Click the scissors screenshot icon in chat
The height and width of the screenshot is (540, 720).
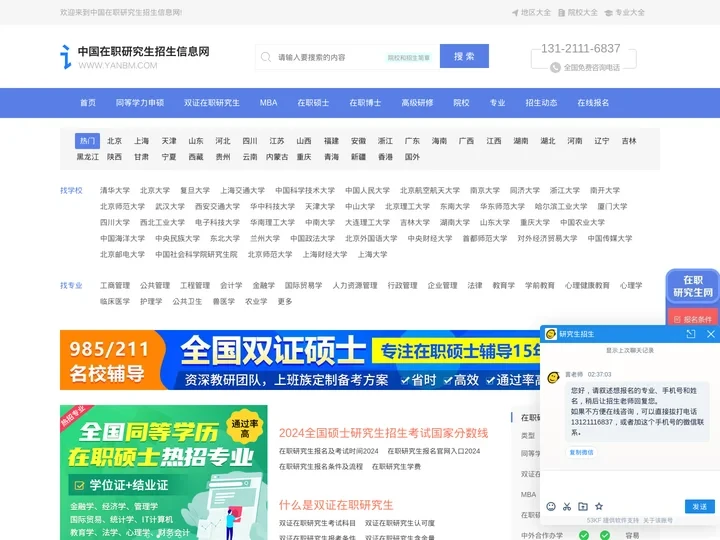click(x=567, y=506)
